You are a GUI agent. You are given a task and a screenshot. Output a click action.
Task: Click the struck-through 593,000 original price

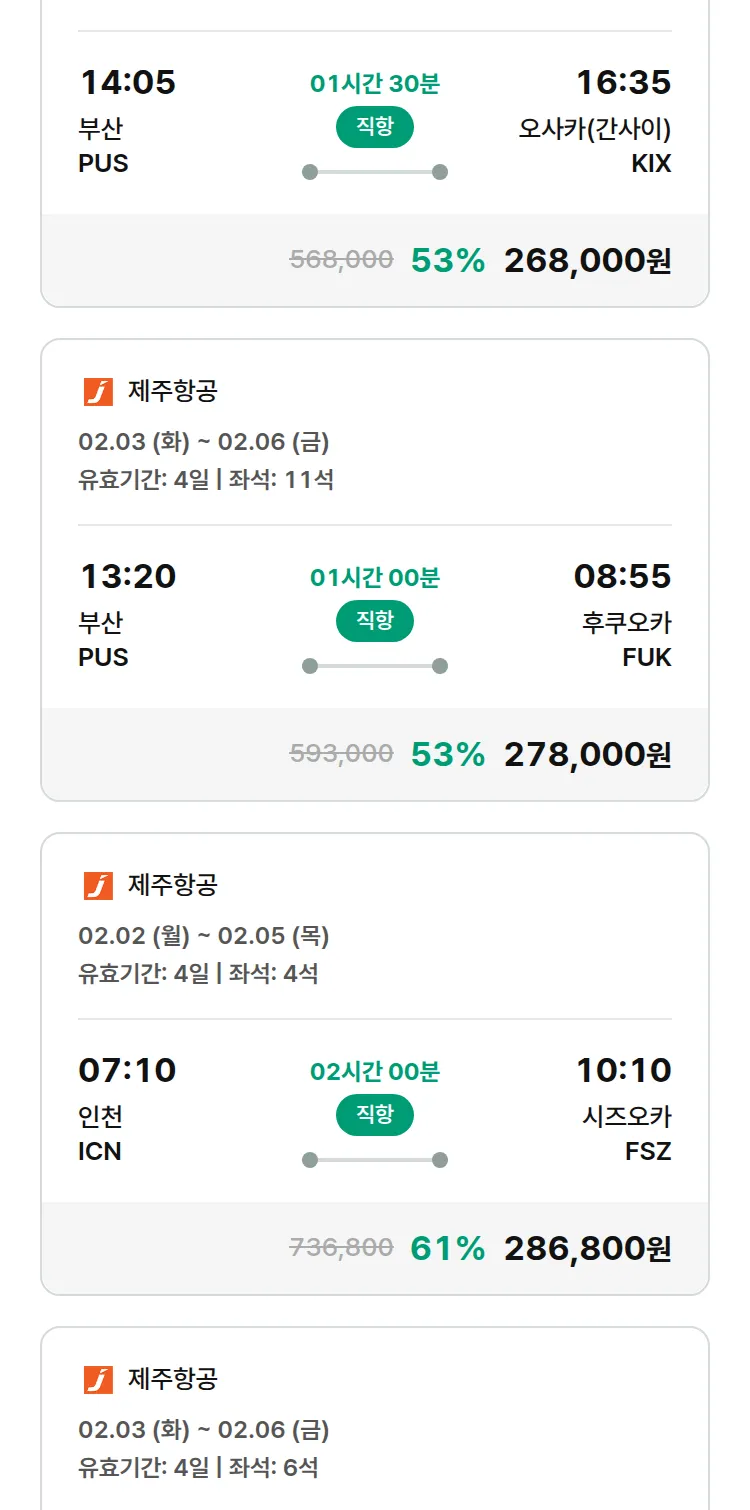click(x=341, y=753)
